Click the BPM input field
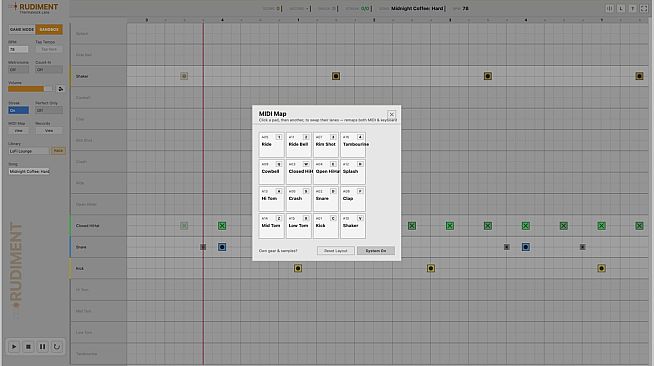 (18, 49)
